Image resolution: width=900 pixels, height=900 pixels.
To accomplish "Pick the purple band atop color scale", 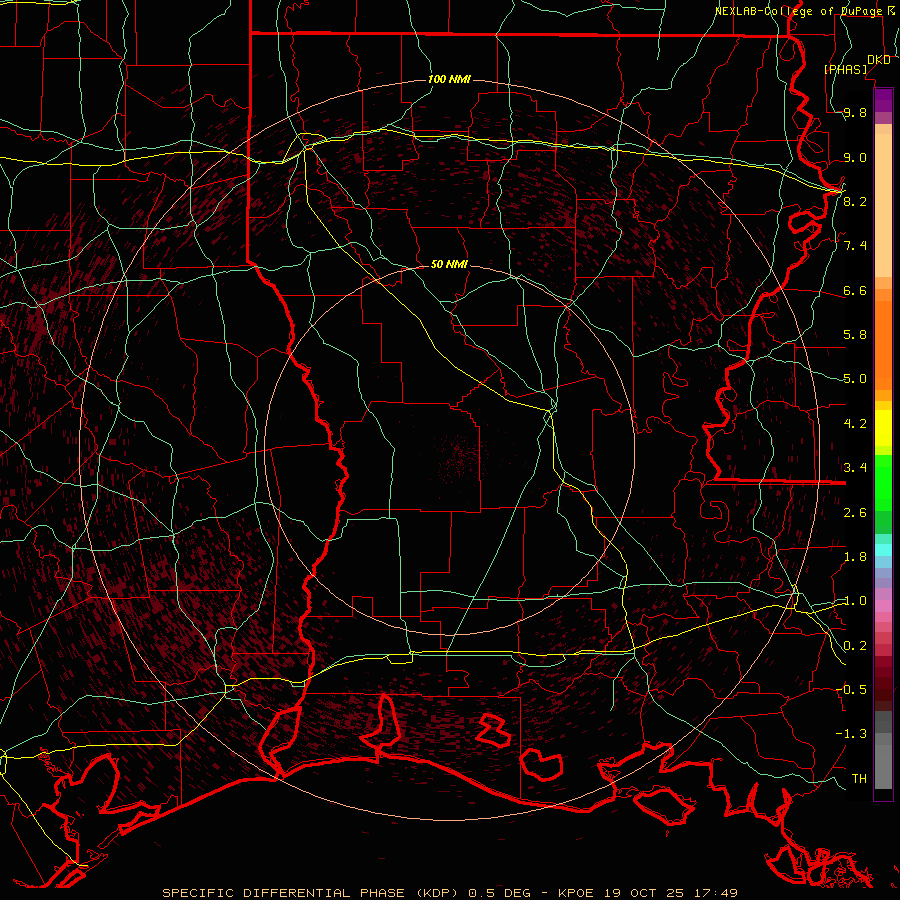I will coord(883,100).
